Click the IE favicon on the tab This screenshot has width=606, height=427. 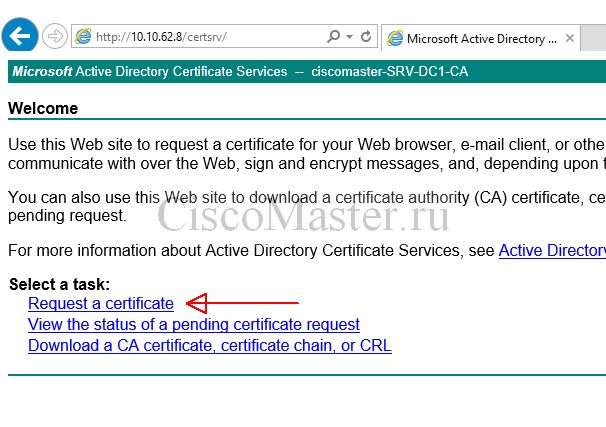(395, 38)
